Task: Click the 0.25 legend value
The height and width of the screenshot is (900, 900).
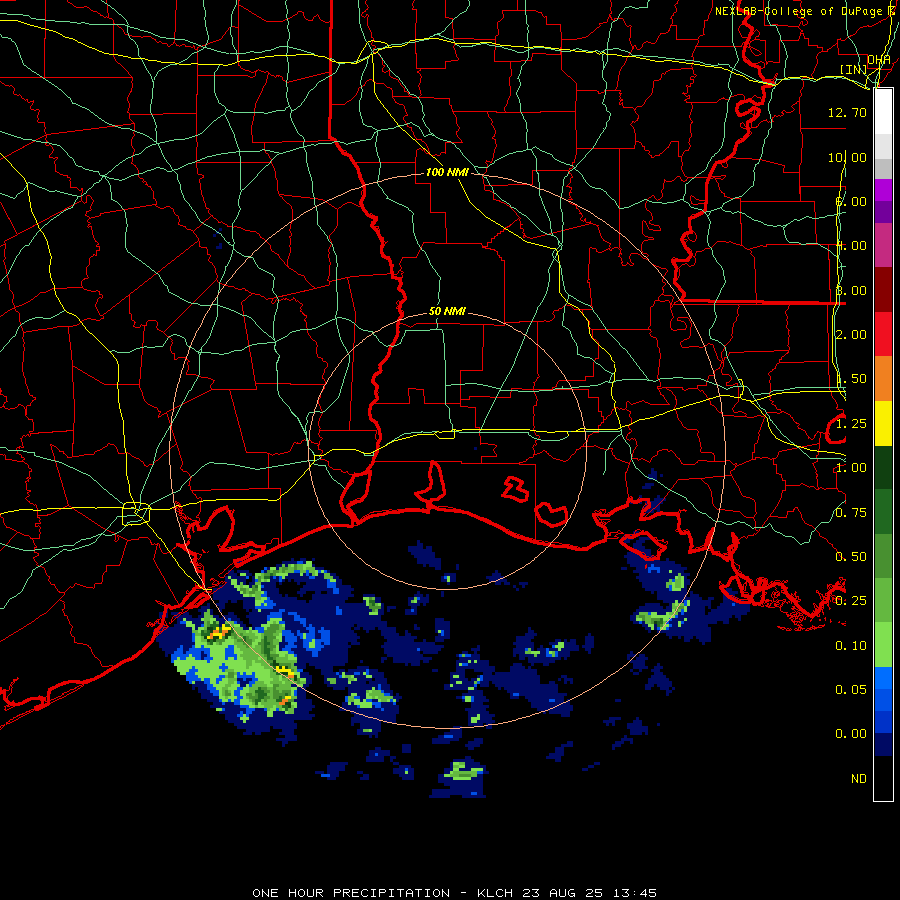Action: pos(851,601)
